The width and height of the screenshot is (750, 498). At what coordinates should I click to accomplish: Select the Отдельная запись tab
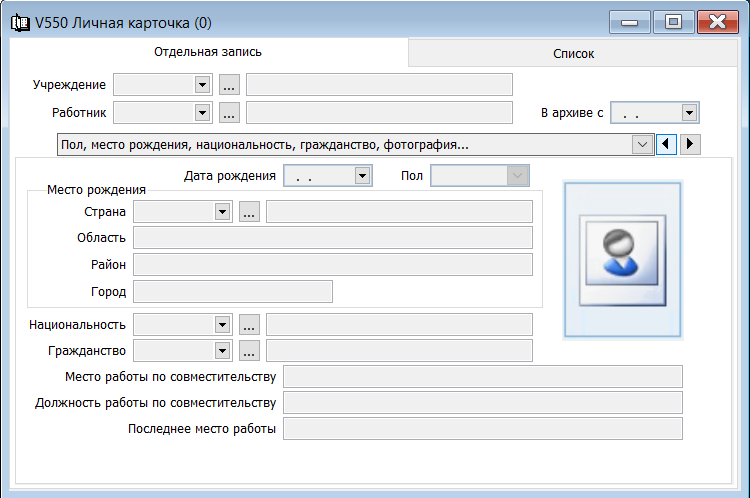pos(208,52)
